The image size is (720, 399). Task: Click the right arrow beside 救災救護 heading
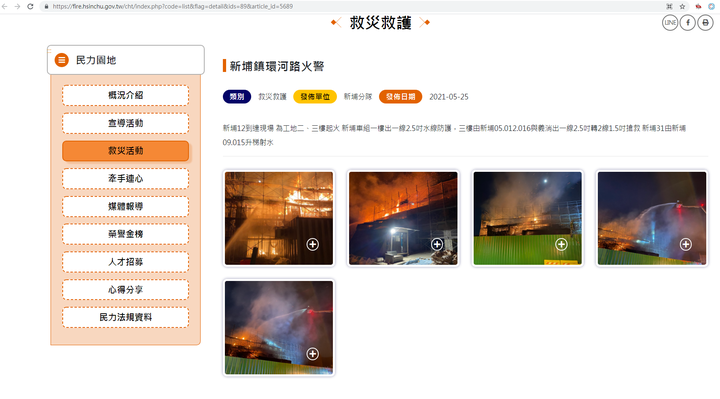425,22
